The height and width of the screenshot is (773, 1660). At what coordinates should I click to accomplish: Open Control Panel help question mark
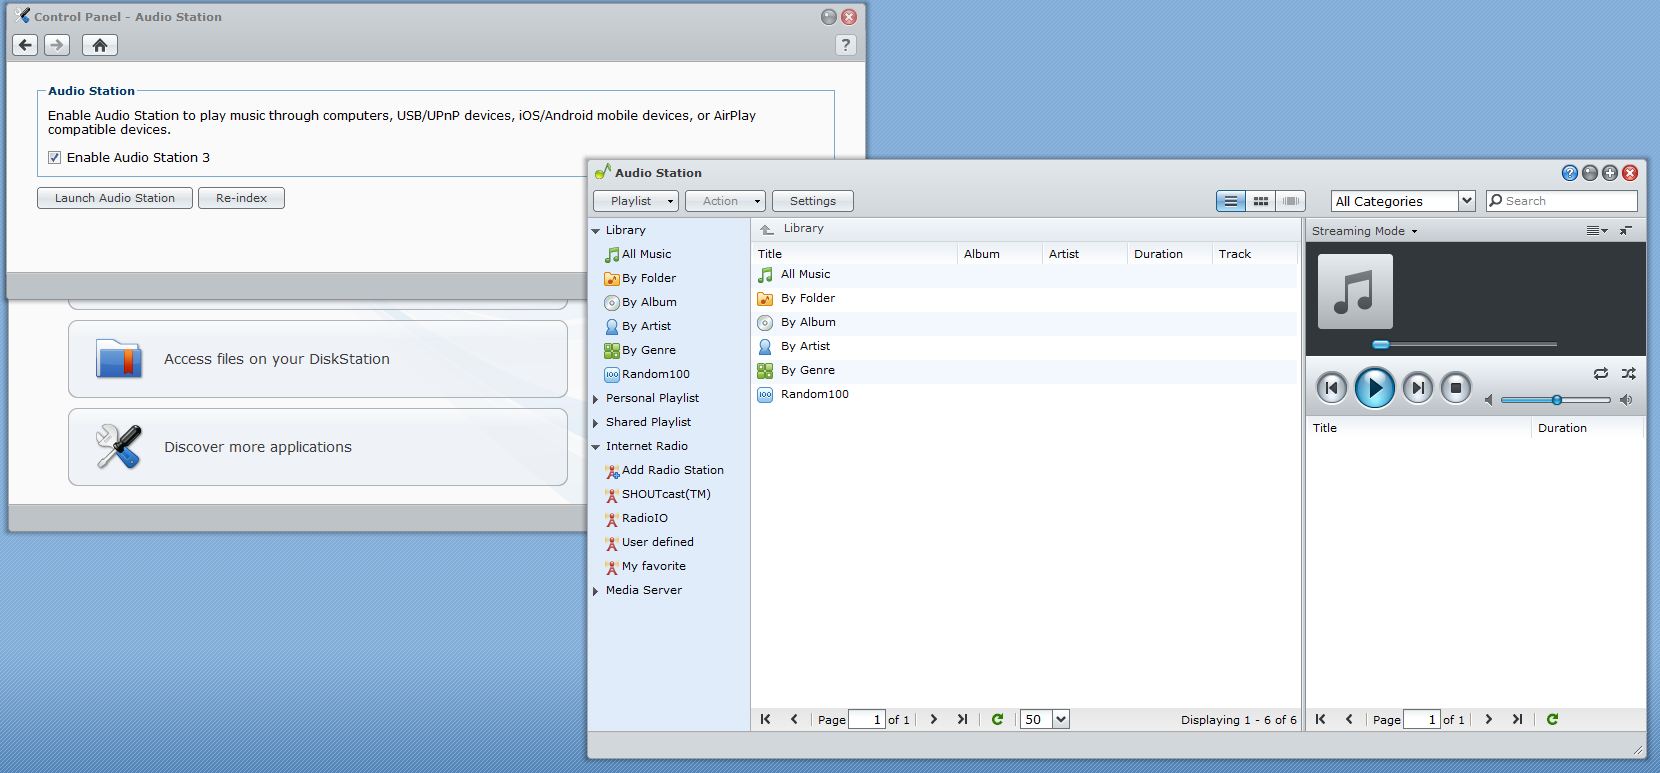tap(845, 45)
